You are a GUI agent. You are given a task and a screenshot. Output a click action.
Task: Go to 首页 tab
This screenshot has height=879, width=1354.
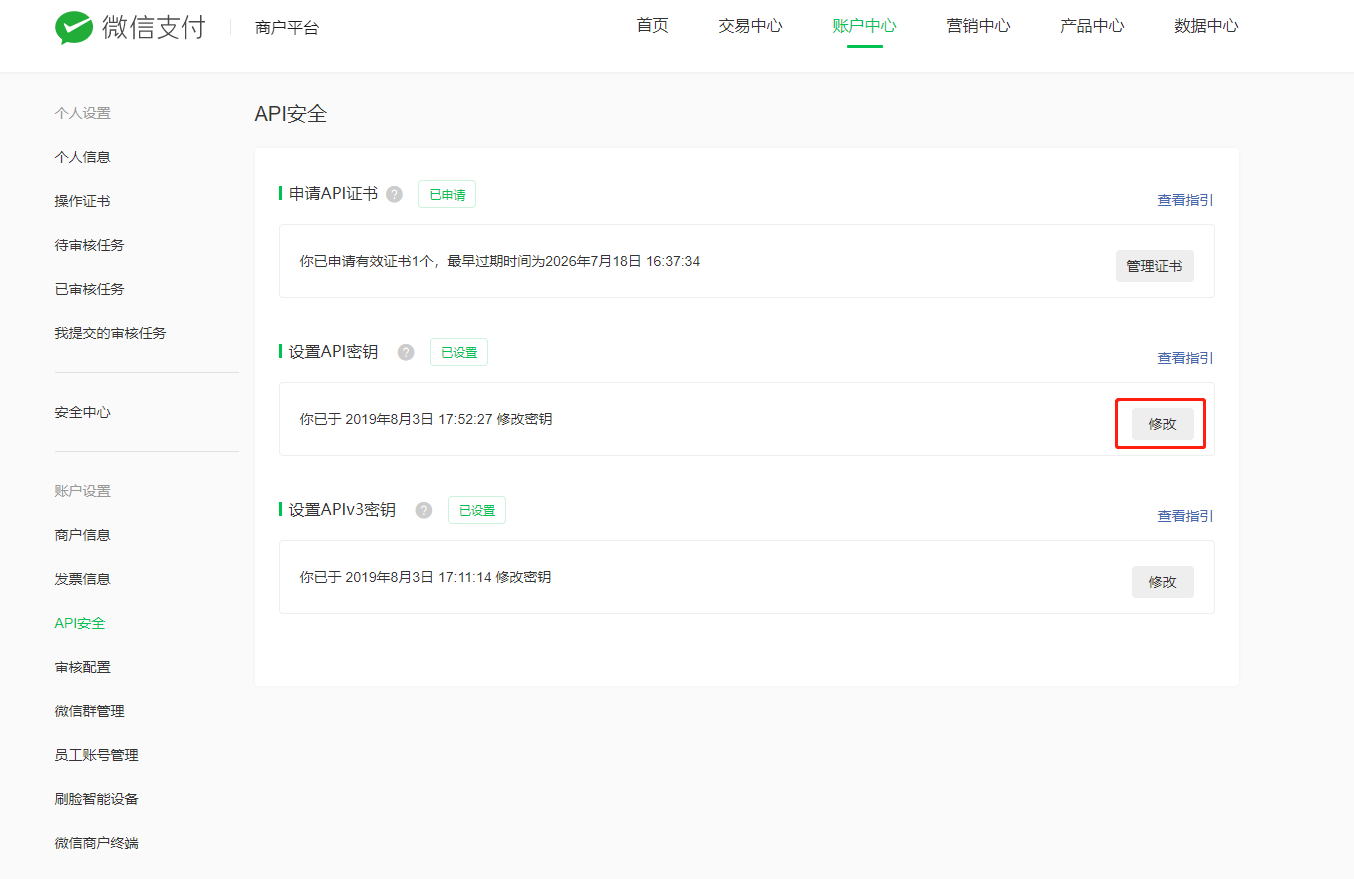[652, 26]
